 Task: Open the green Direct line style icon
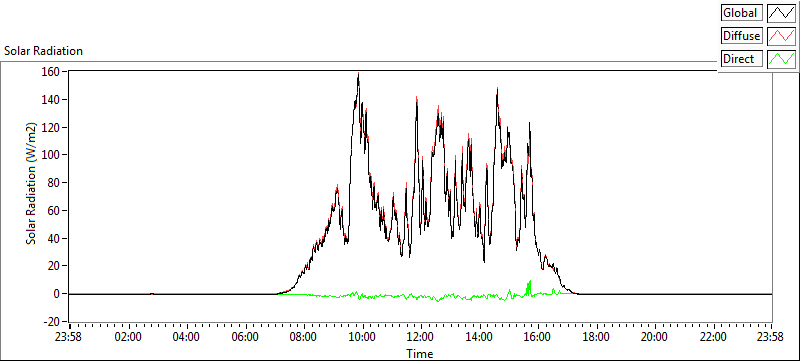781,59
